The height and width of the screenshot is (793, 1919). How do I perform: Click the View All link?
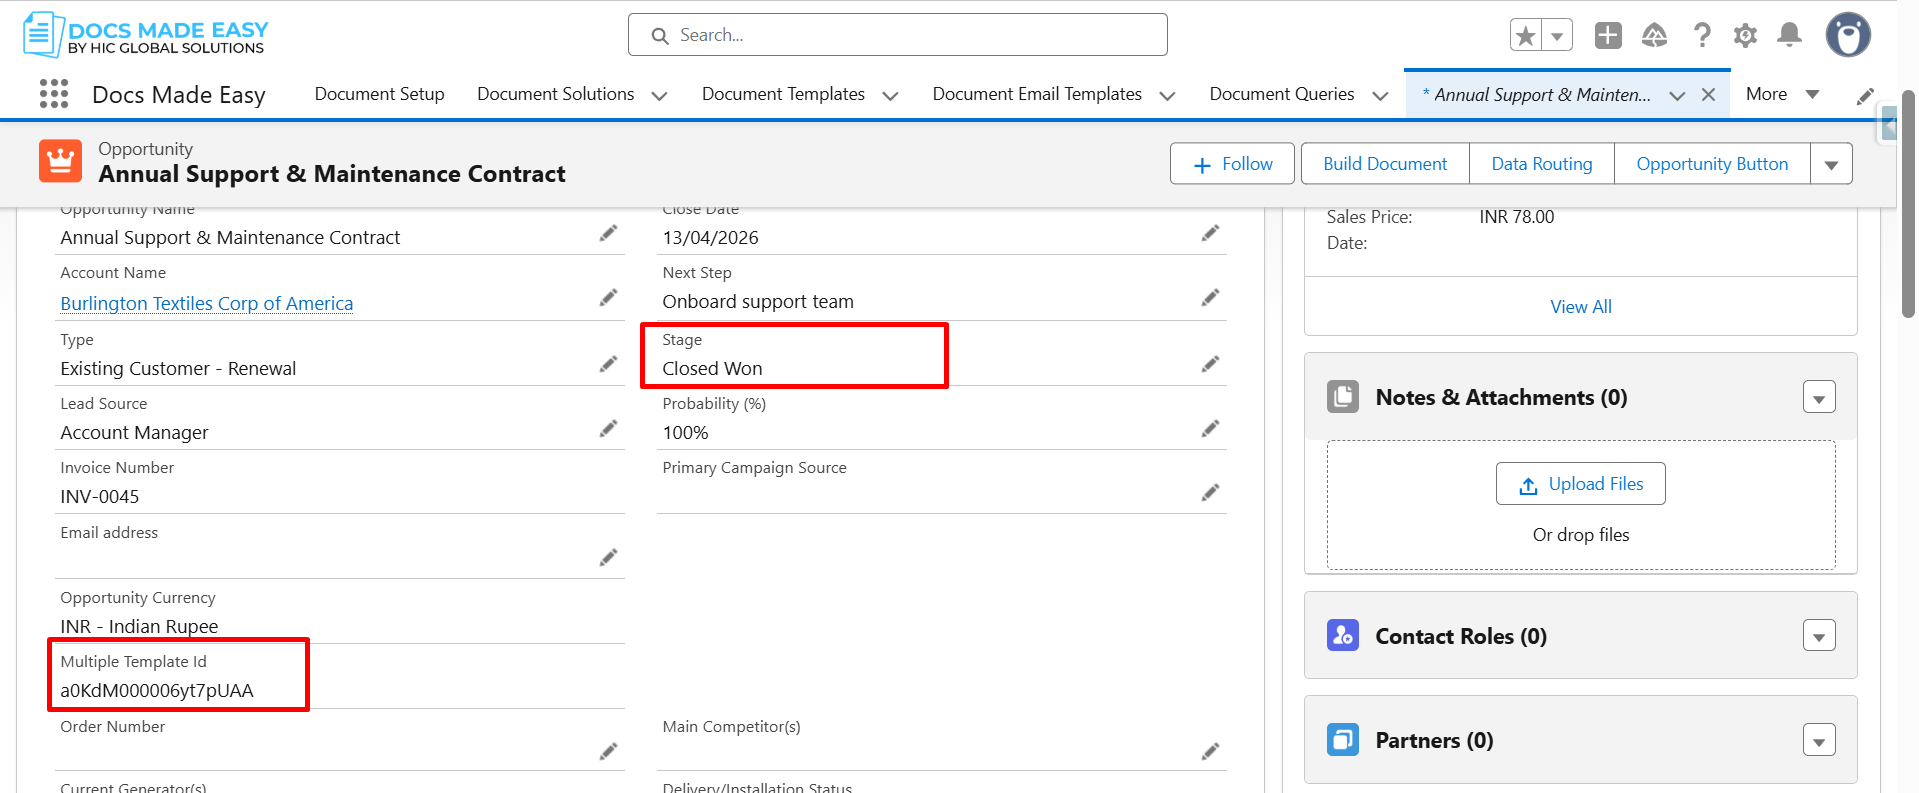1581,307
